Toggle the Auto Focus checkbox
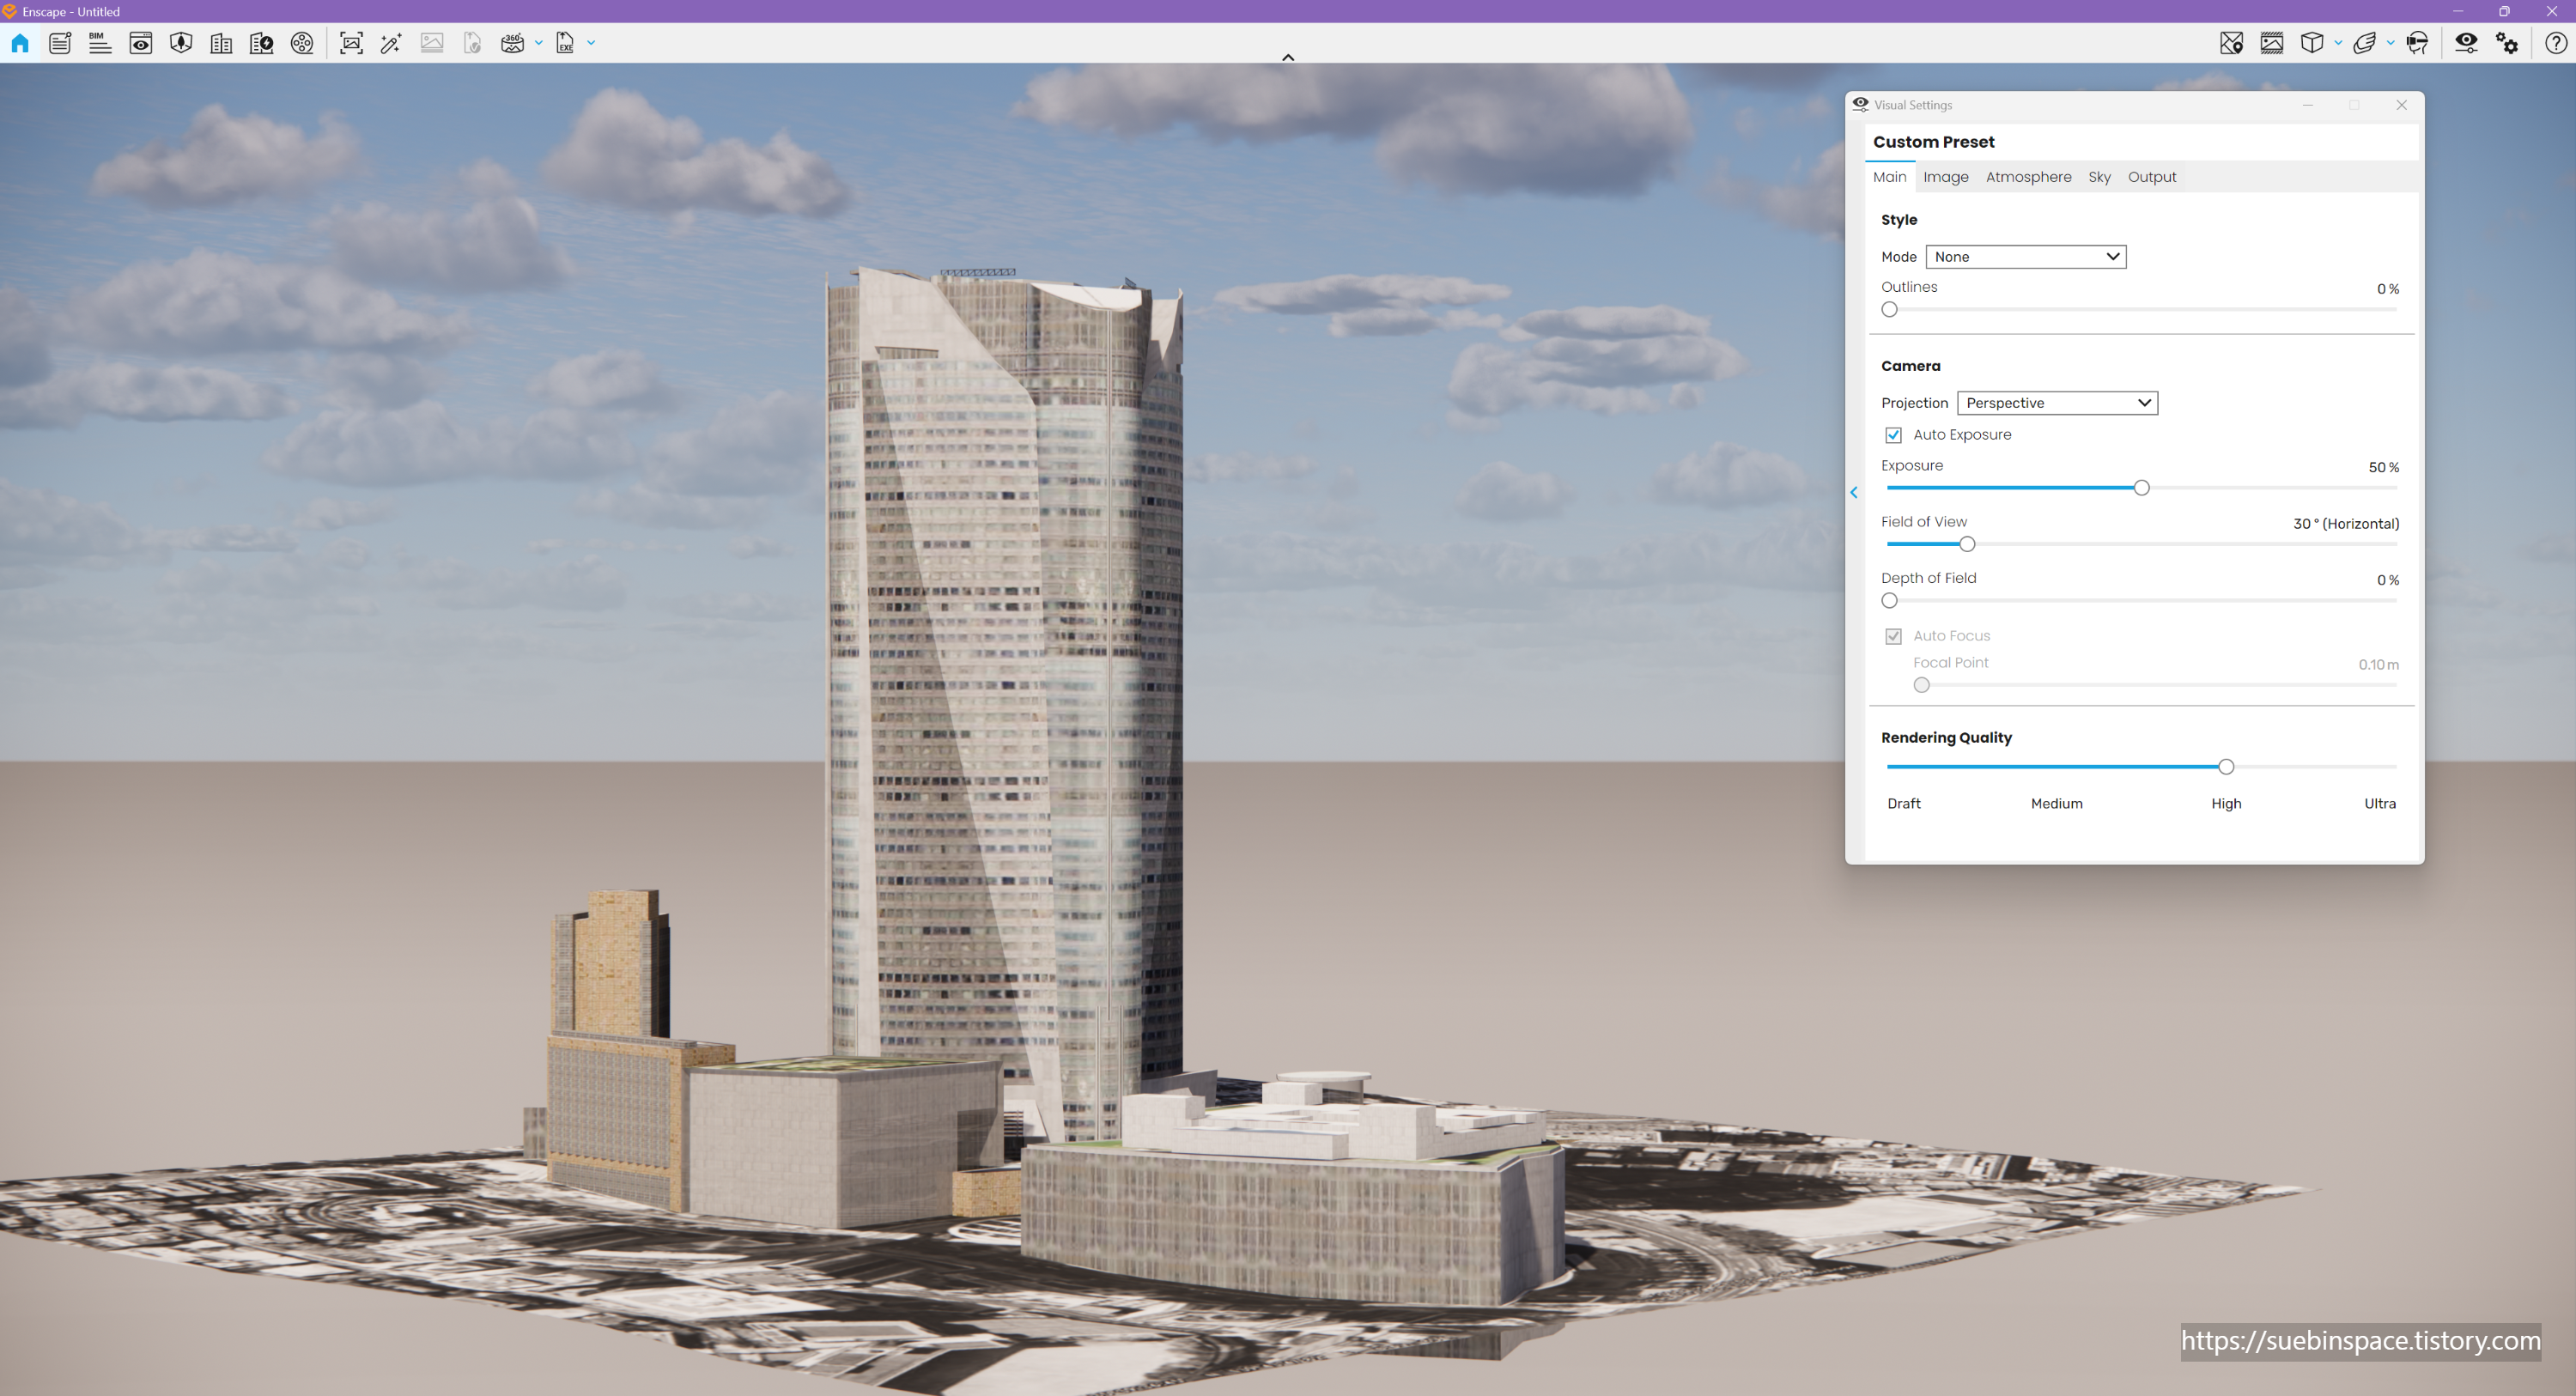The height and width of the screenshot is (1396, 2576). click(x=1893, y=636)
